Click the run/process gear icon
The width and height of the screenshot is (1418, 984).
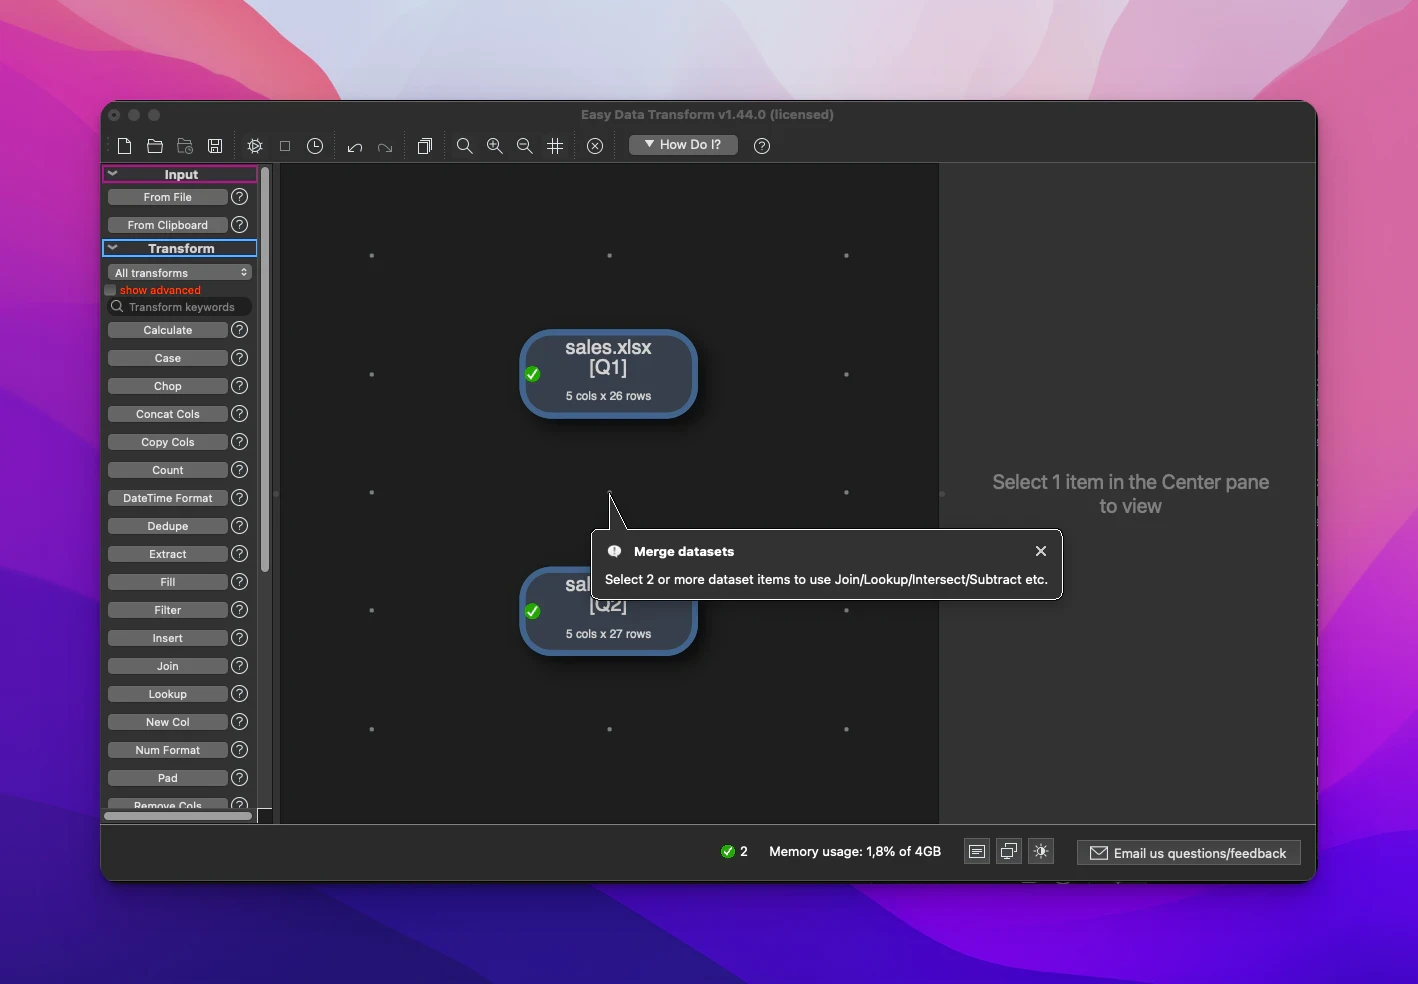tap(255, 146)
